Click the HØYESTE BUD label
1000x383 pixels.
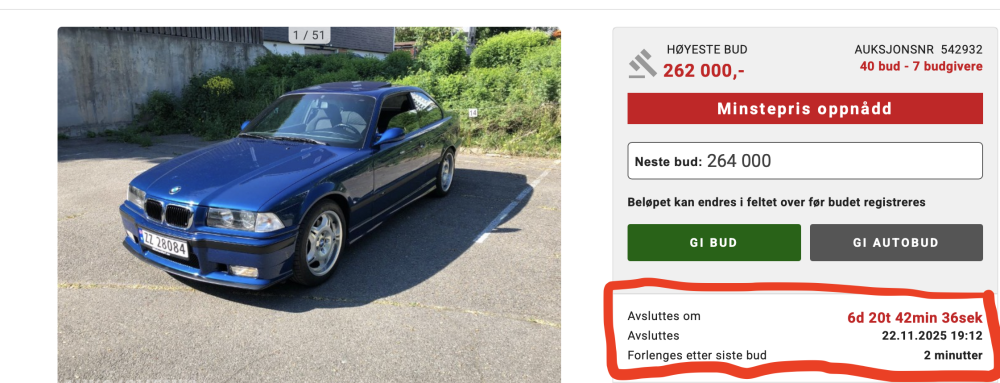tap(707, 50)
